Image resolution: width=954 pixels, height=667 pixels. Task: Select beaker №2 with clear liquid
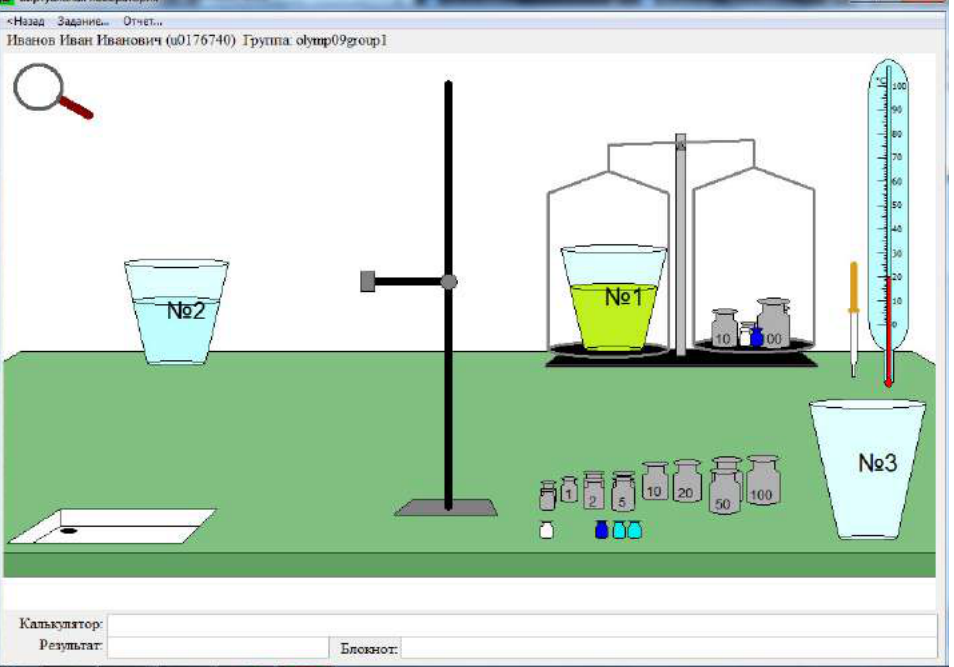point(176,312)
